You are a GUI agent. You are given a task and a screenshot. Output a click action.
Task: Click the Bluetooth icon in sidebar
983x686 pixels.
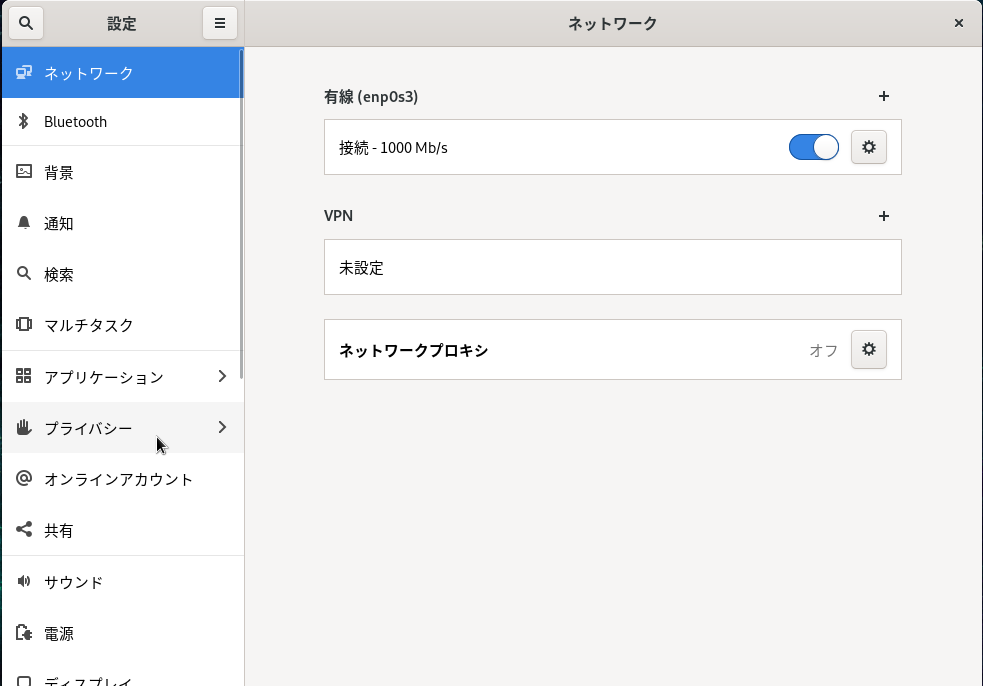[24, 121]
